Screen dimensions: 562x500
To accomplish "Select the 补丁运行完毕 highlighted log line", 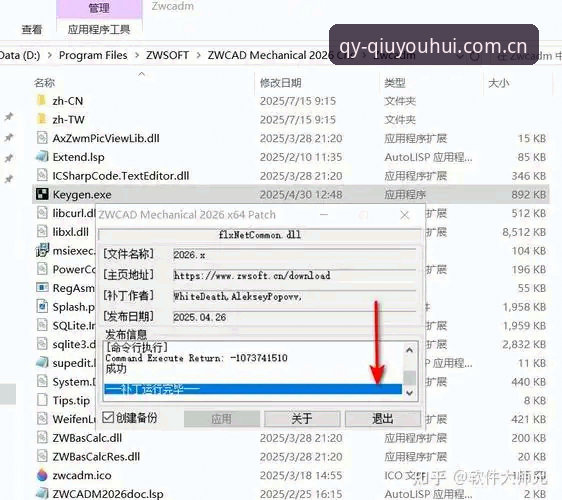I will (253, 389).
